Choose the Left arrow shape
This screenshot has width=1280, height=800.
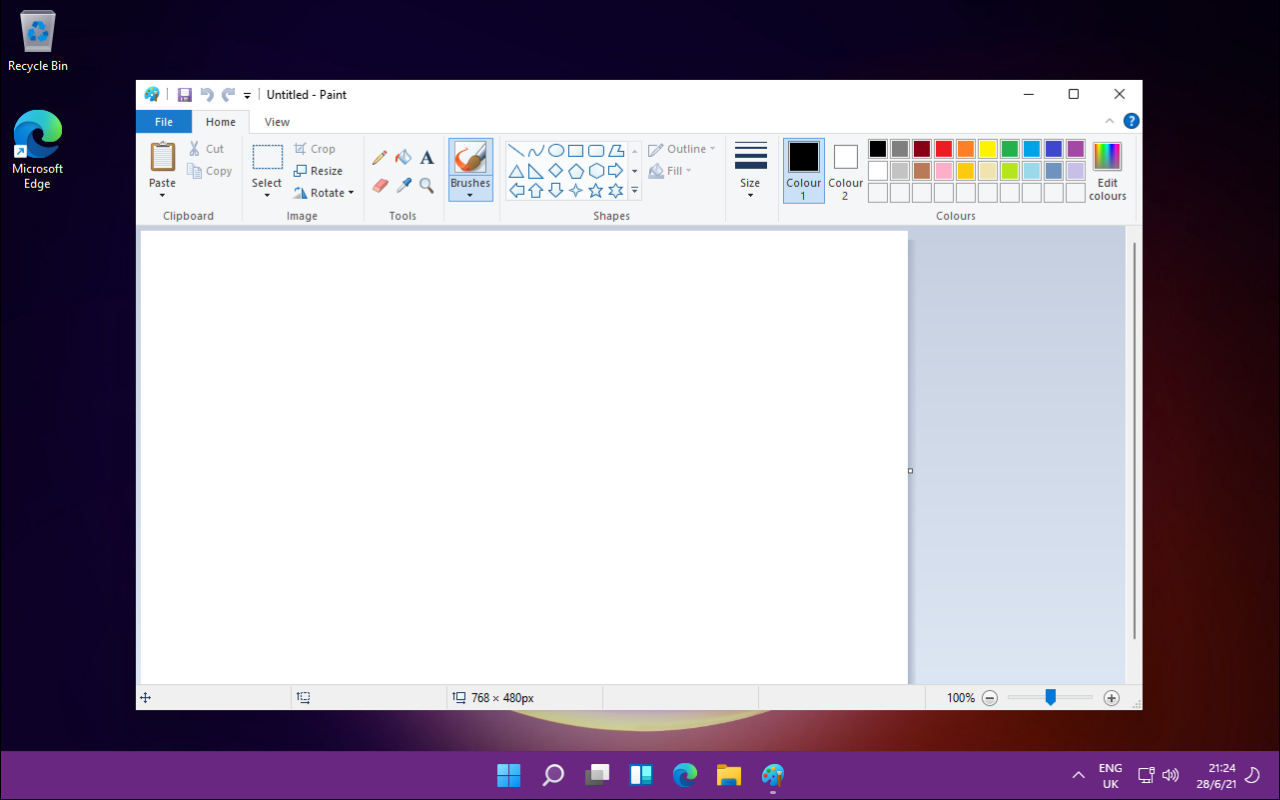(516, 190)
